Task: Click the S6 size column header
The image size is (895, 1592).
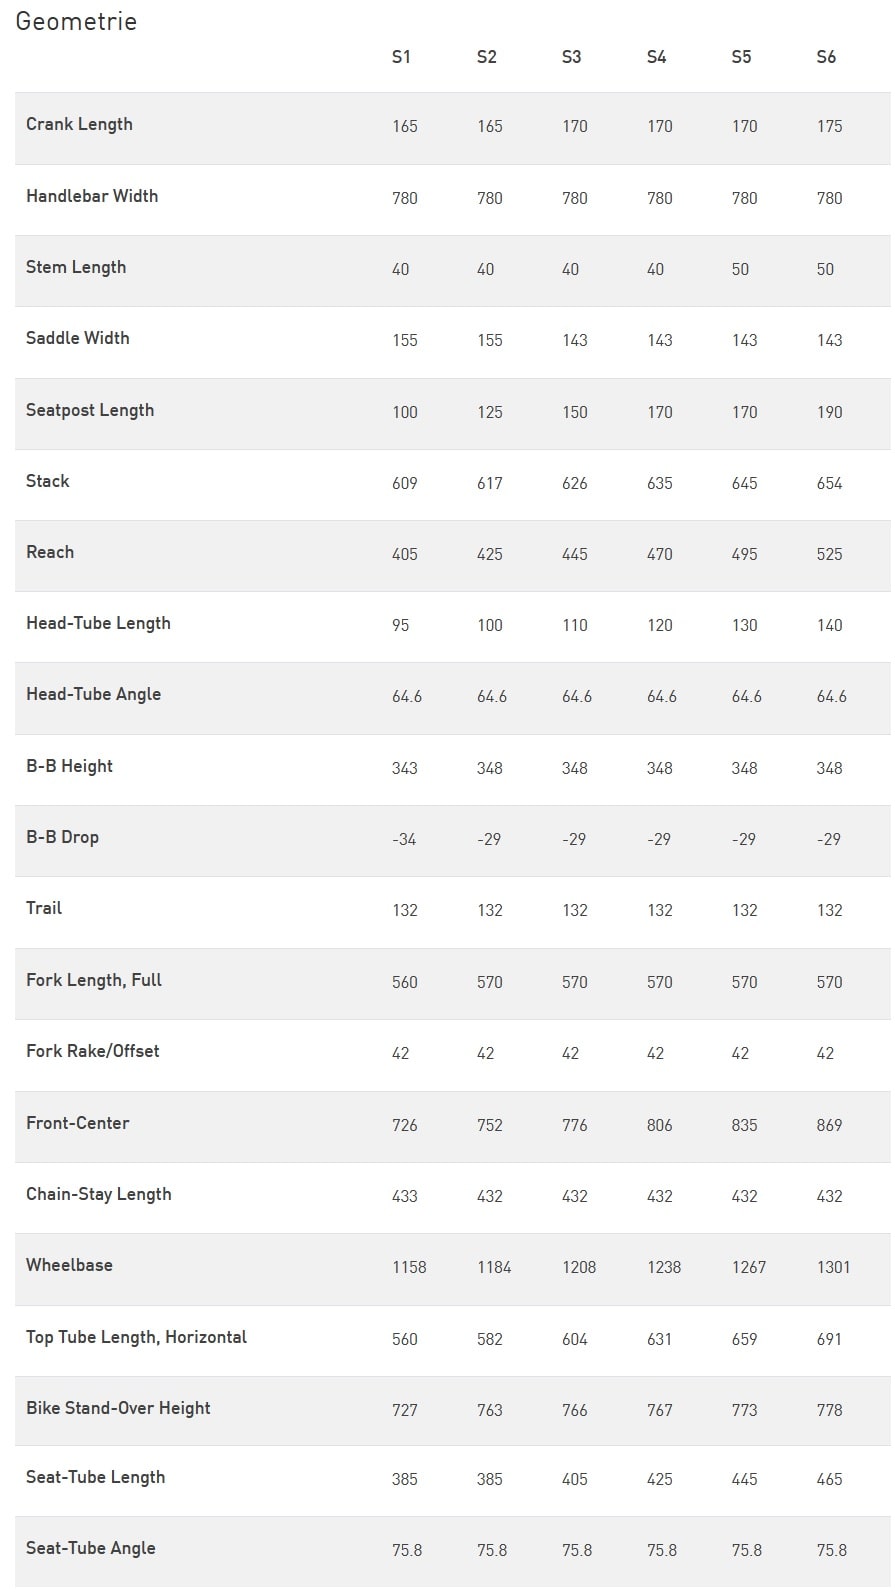Action: (826, 57)
